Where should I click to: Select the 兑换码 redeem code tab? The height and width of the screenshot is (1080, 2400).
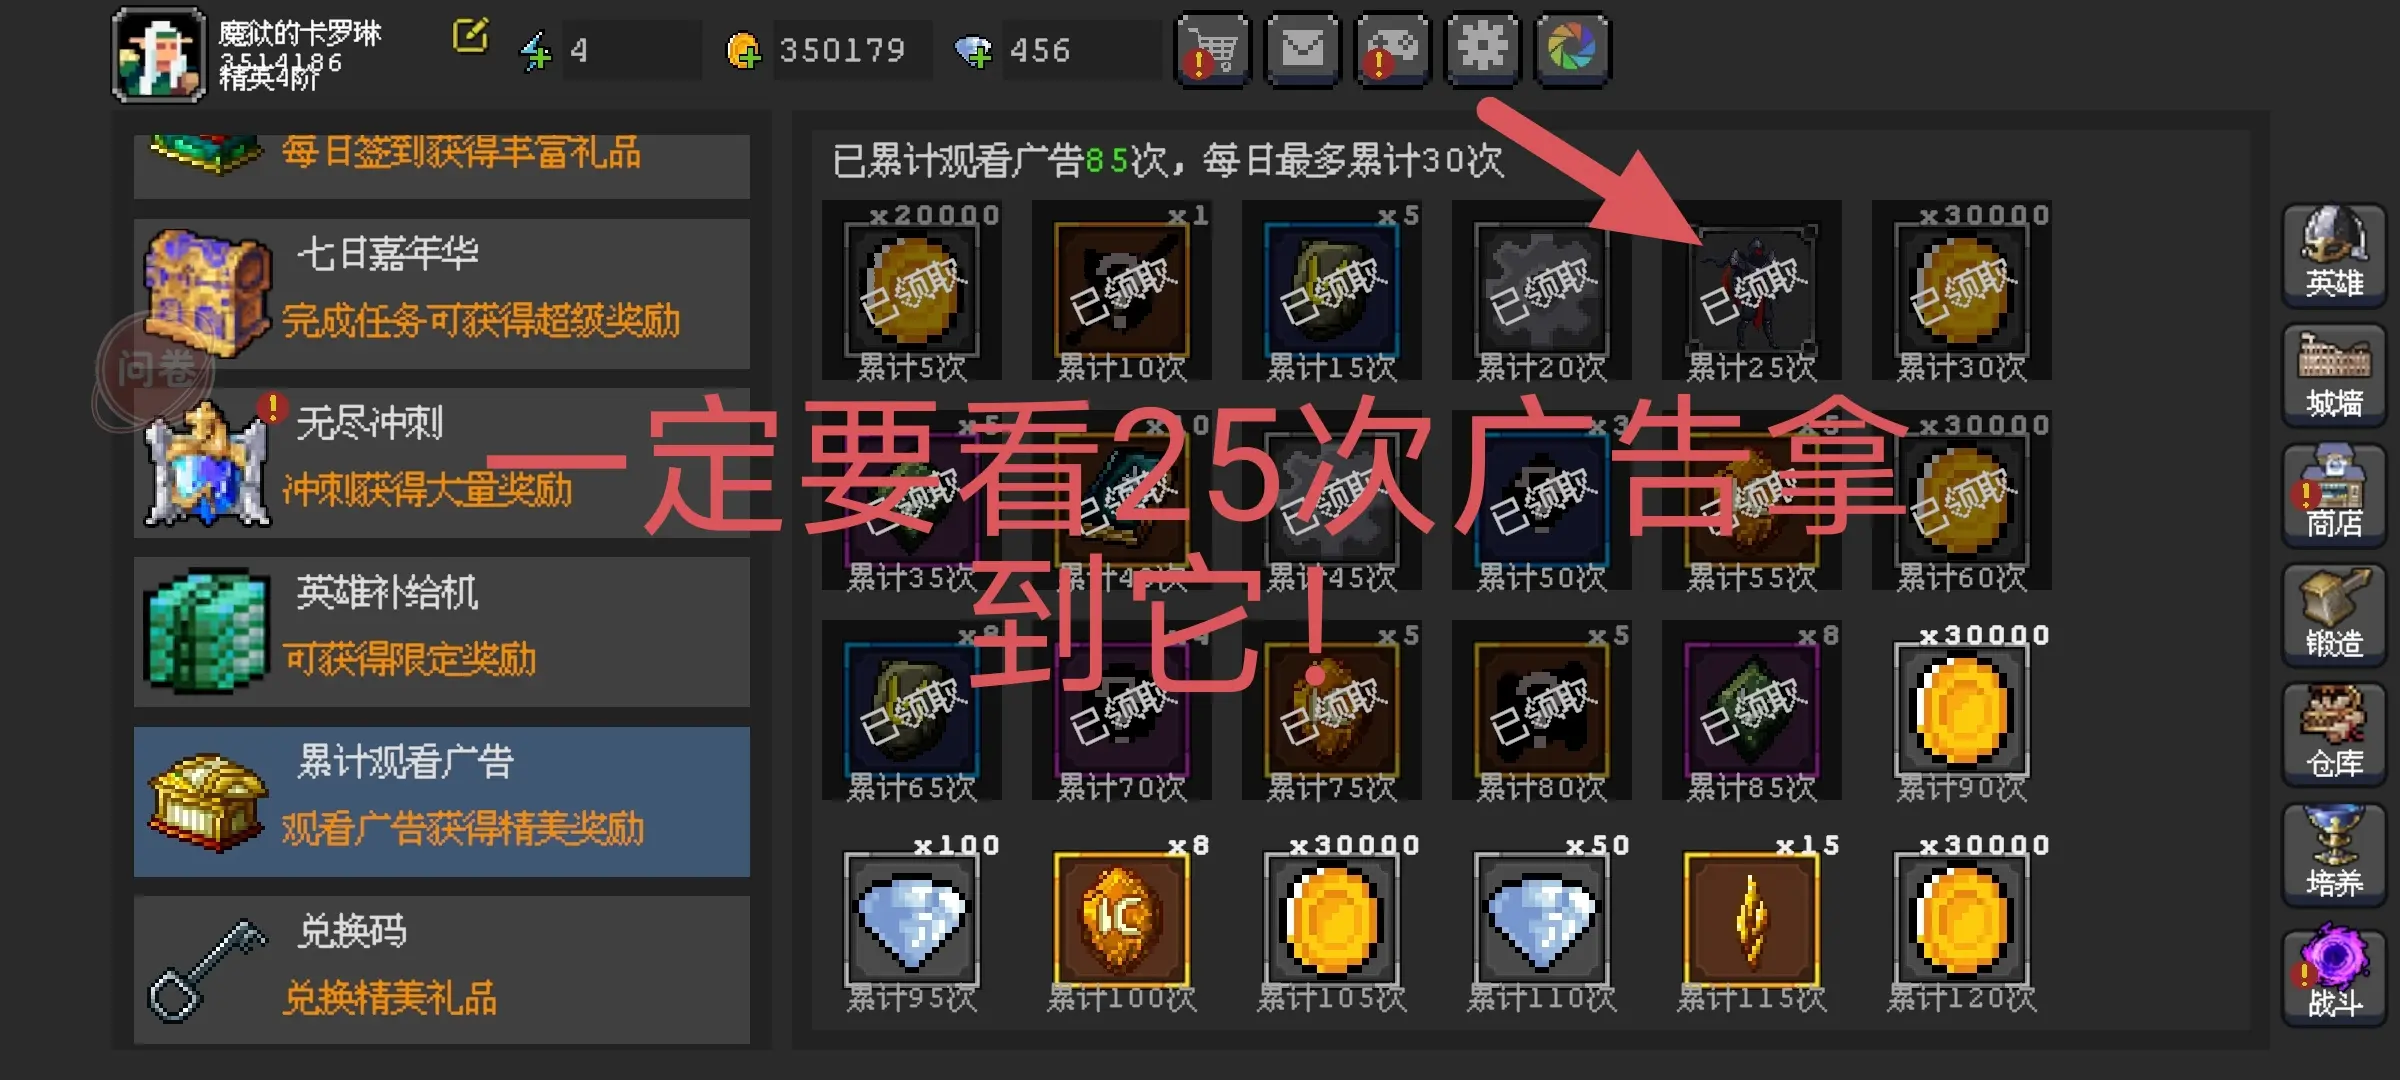tap(442, 970)
